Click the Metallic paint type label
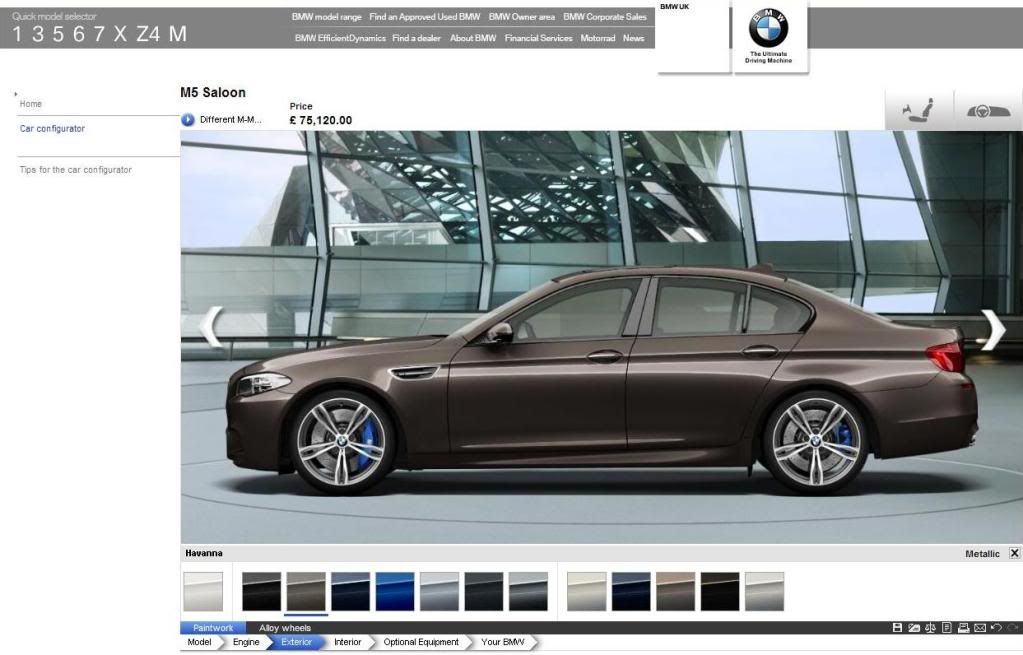This screenshot has width=1023, height=655. pyautogui.click(x=982, y=554)
